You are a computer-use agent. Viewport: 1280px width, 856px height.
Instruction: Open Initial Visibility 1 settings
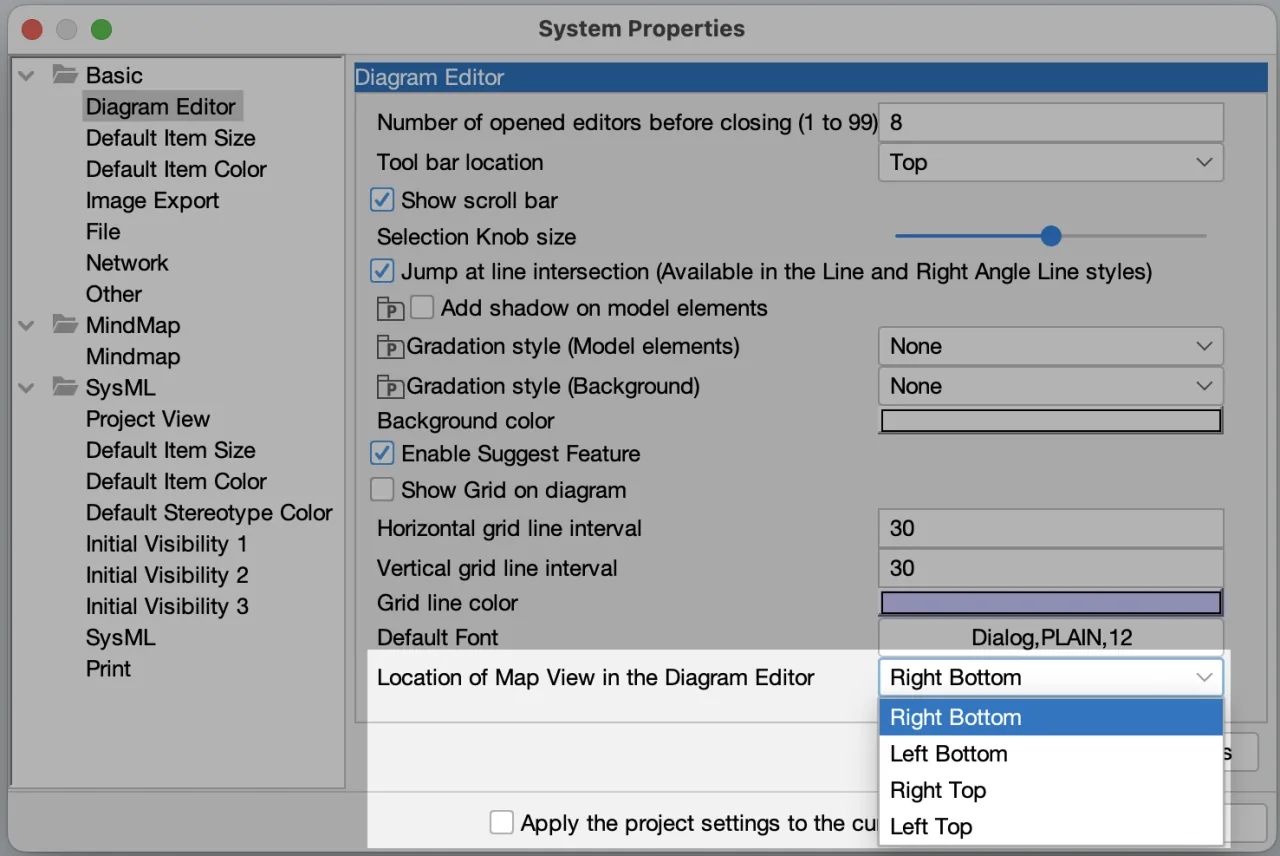point(166,544)
